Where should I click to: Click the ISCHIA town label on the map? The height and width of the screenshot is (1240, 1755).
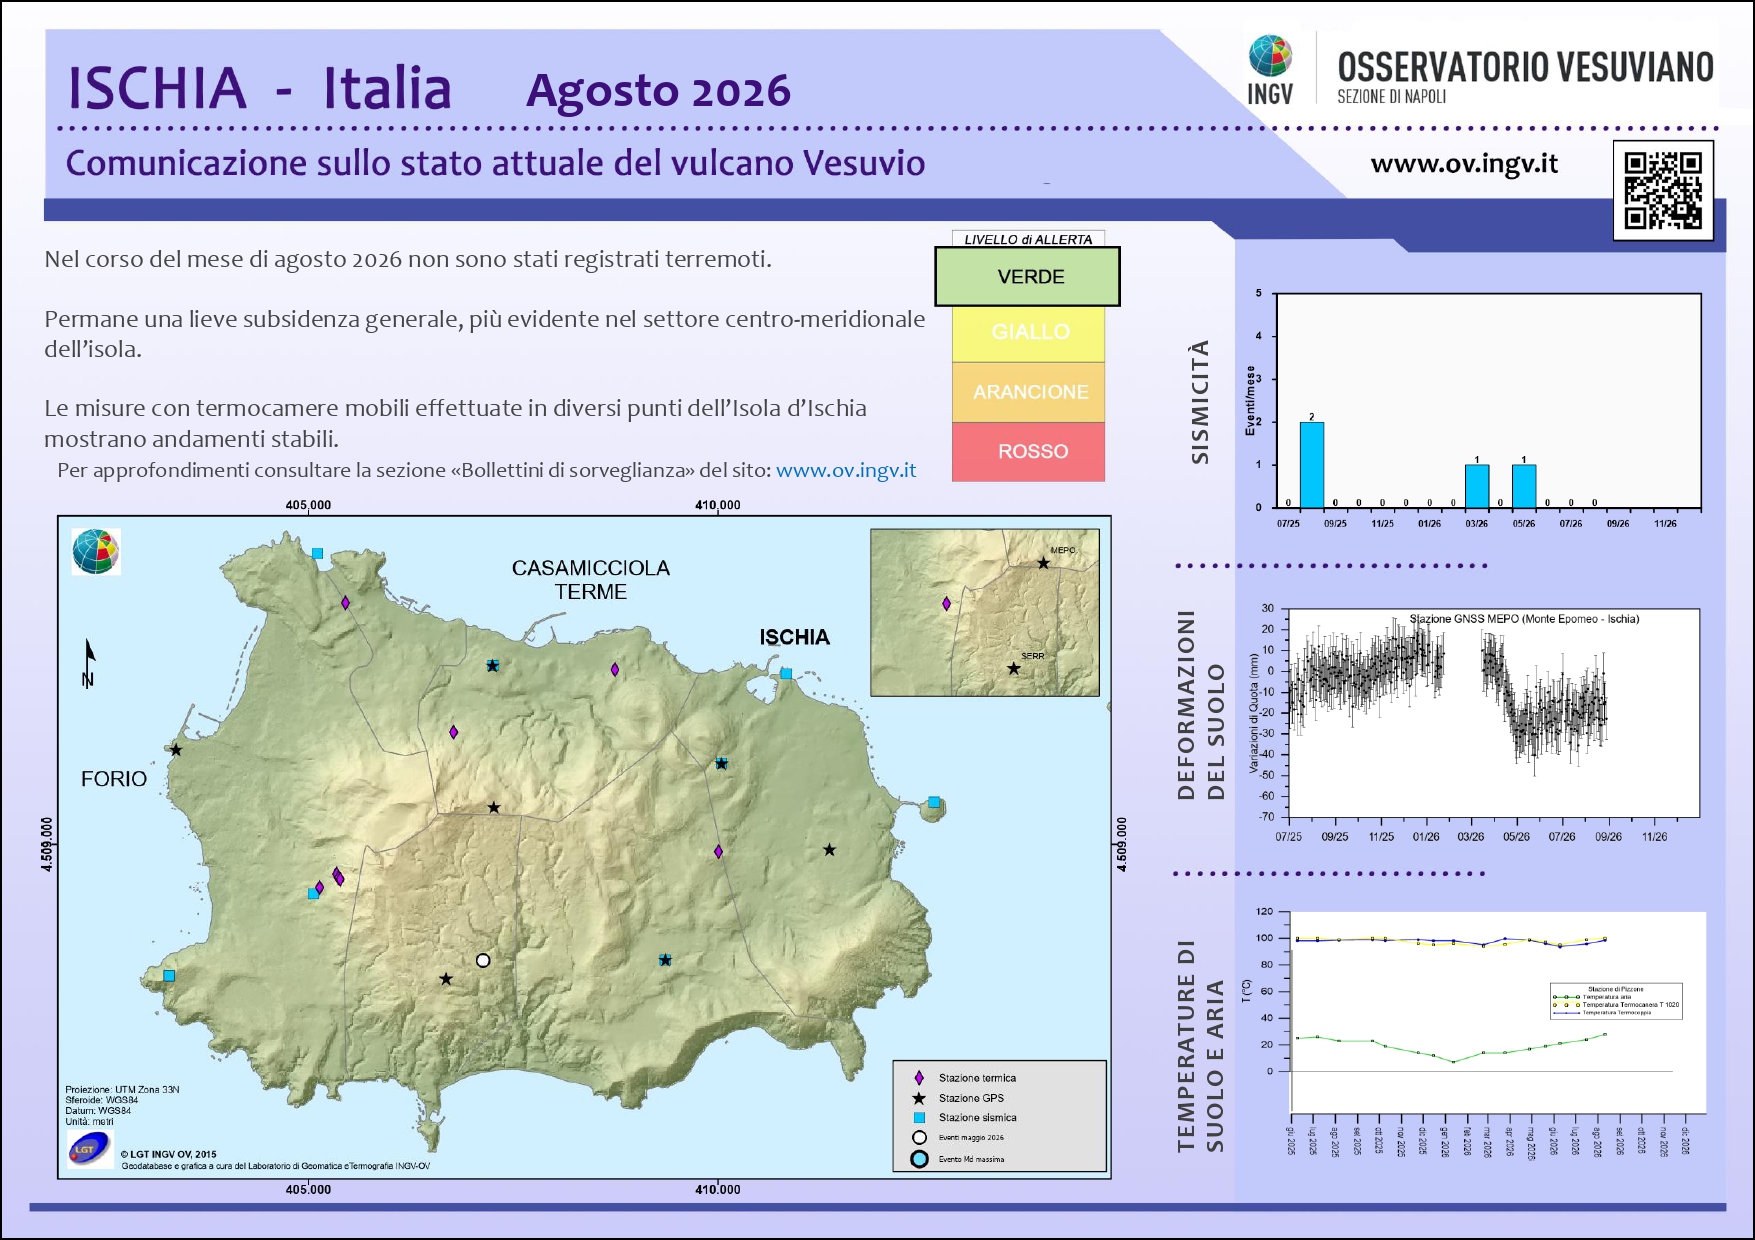click(x=794, y=637)
